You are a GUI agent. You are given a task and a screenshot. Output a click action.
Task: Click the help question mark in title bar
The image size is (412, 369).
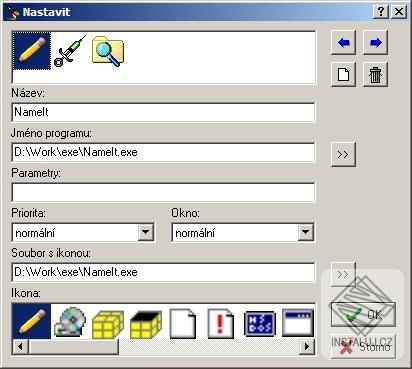tap(381, 12)
